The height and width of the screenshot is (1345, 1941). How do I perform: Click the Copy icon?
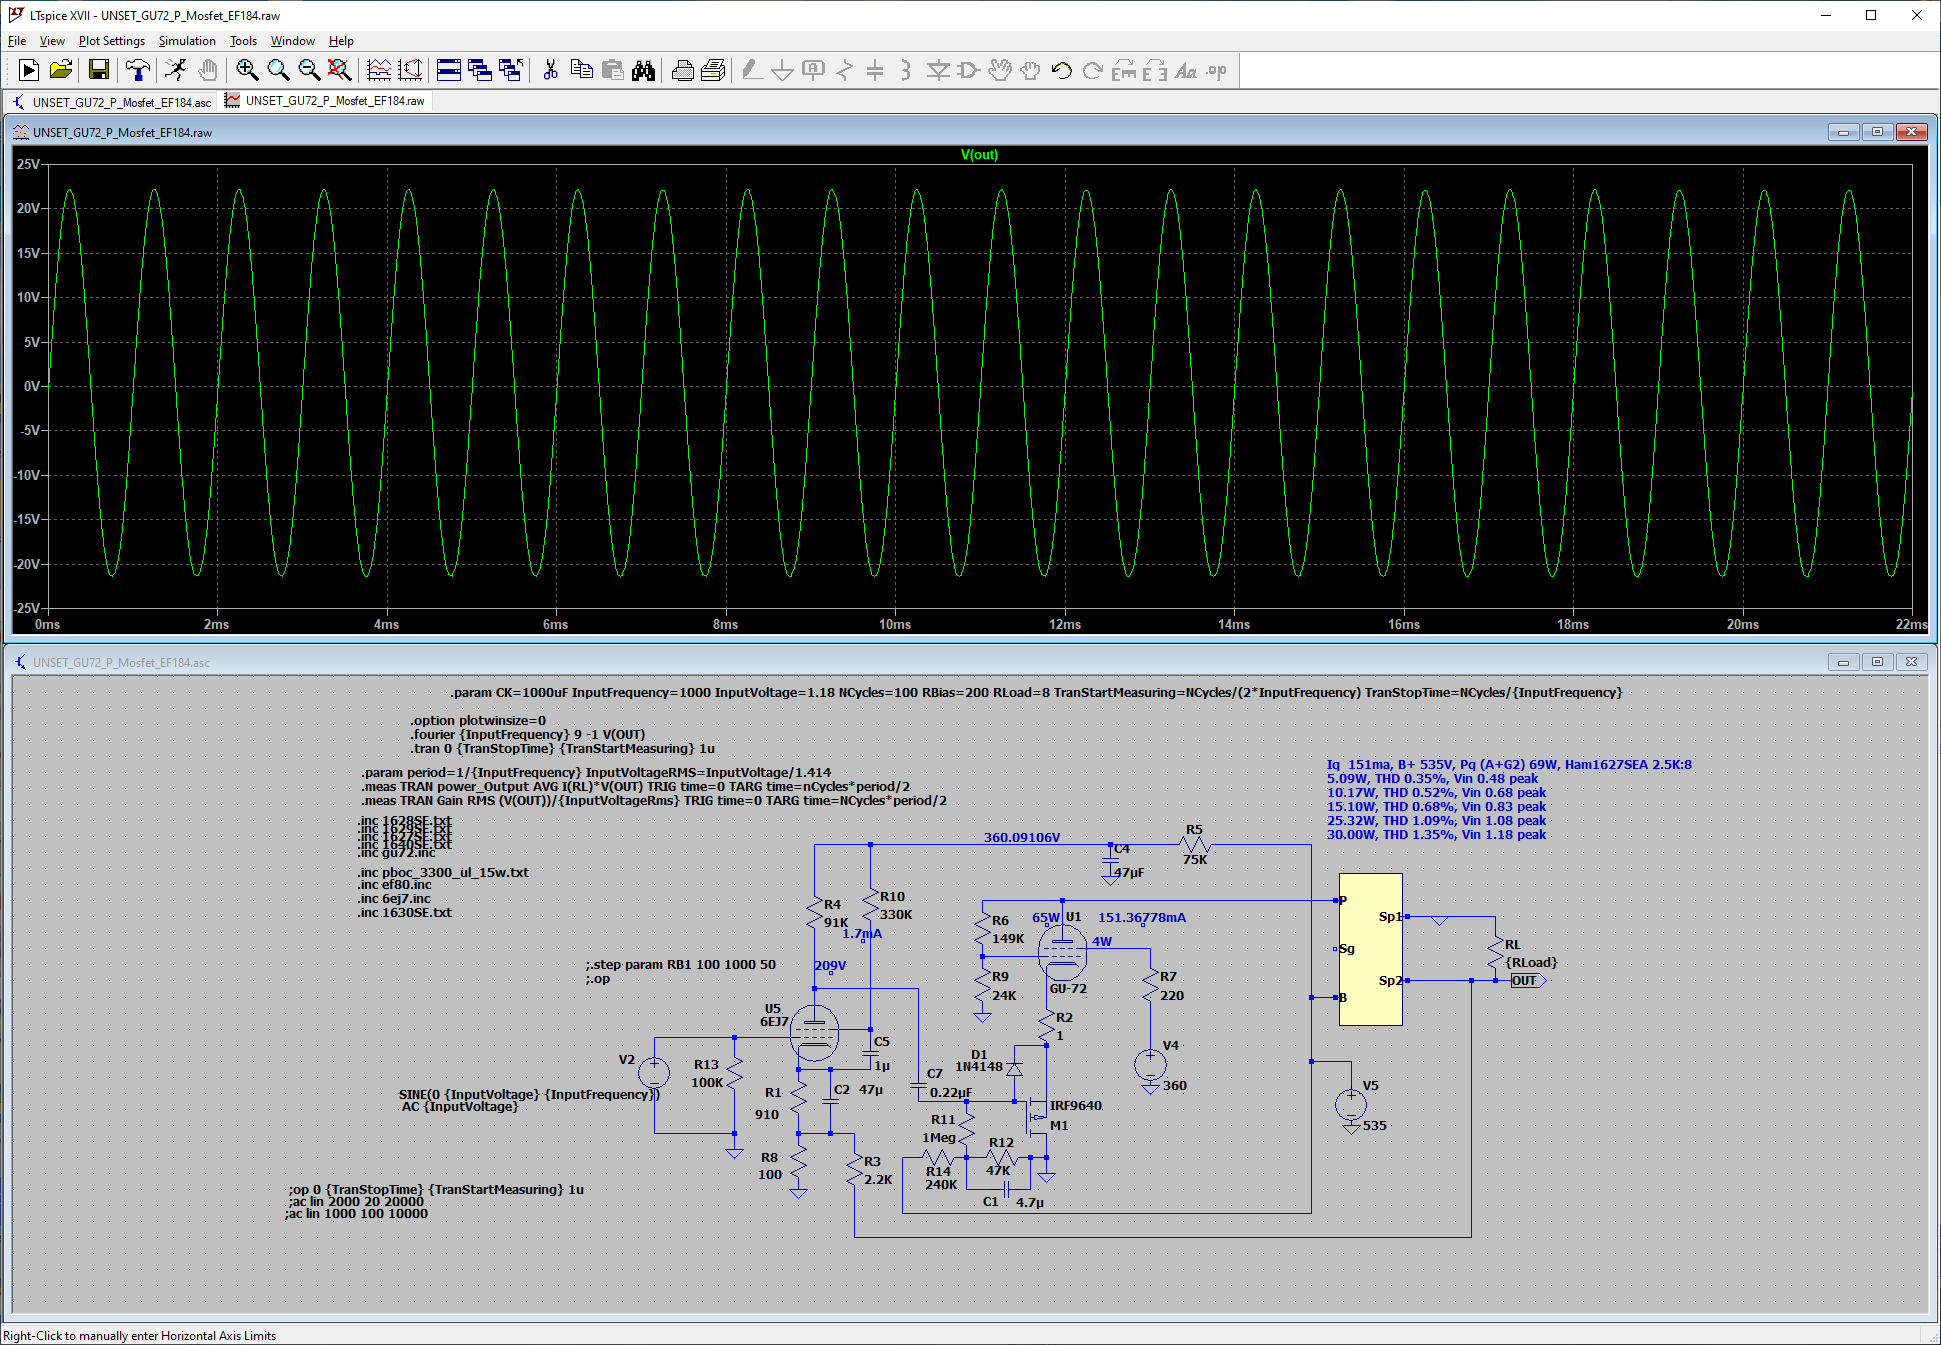click(581, 70)
